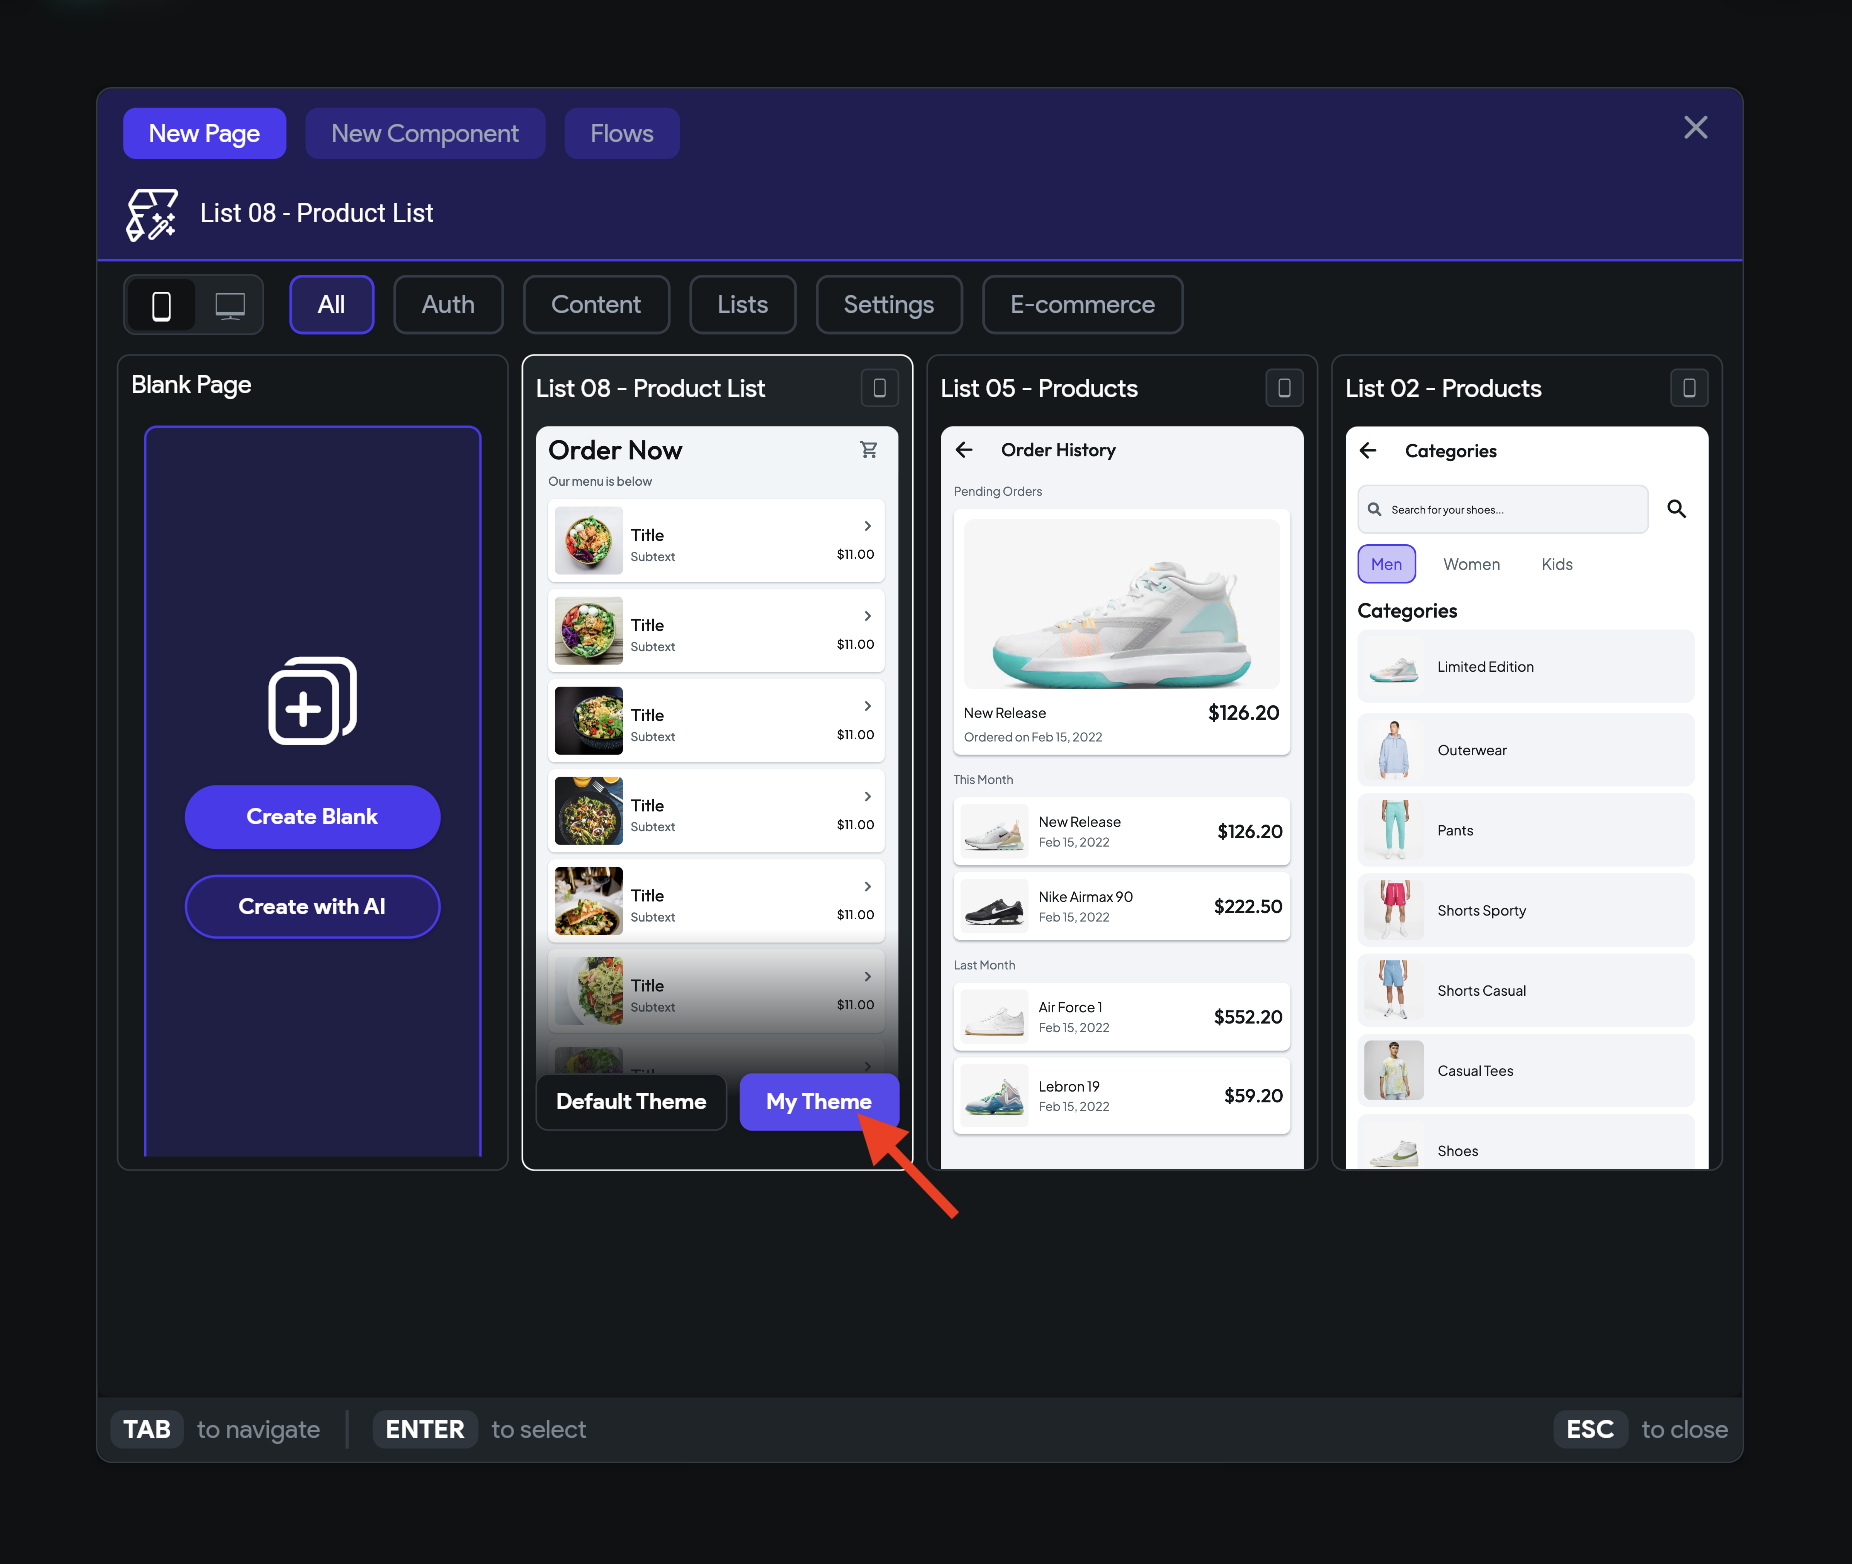Click back arrow in Categories preview
This screenshot has height=1564, width=1852.
(x=1368, y=451)
